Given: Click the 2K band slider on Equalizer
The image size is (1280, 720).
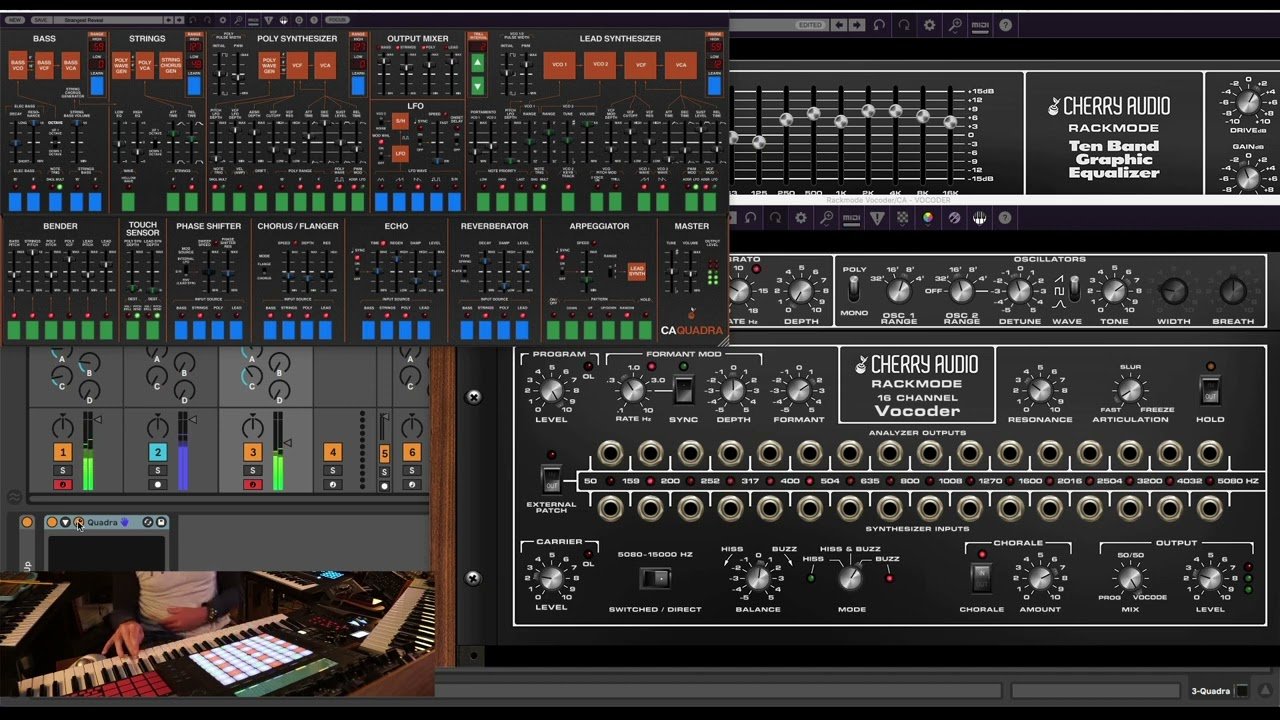Looking at the screenshot, I should tap(868, 111).
